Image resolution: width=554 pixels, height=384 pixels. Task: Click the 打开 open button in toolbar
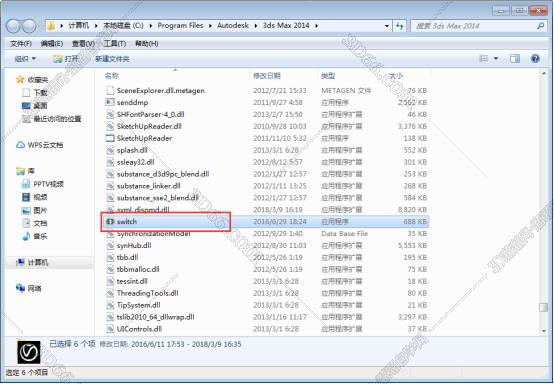(x=66, y=59)
